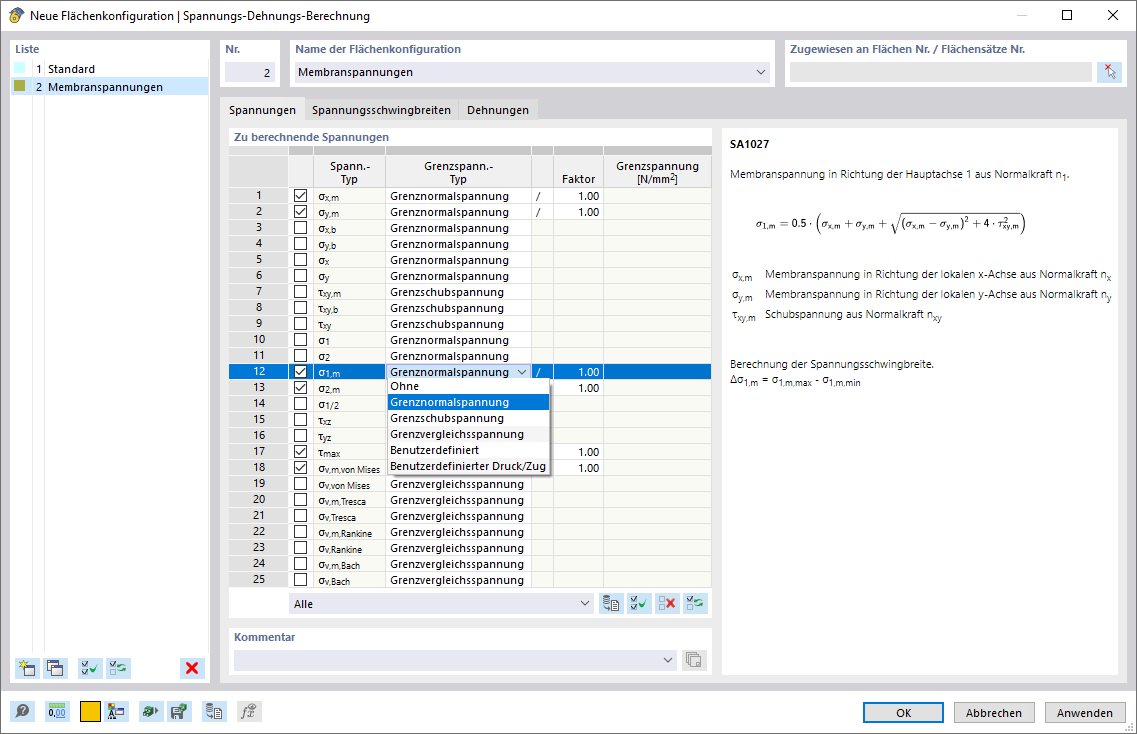The height and width of the screenshot is (734, 1137).
Task: Choose Grenzvergleichsspannung in the open dropdown list
Action: 468,434
